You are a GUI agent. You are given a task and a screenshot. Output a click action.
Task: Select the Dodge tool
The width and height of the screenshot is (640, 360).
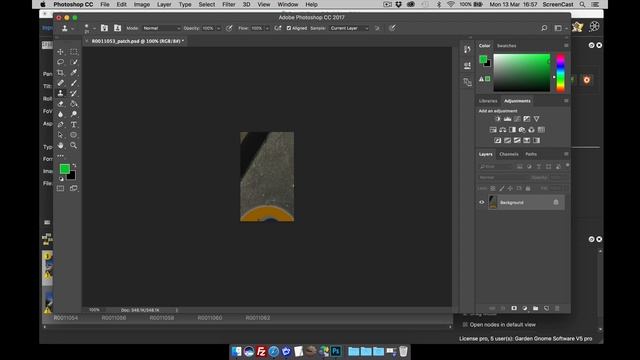coord(73,114)
